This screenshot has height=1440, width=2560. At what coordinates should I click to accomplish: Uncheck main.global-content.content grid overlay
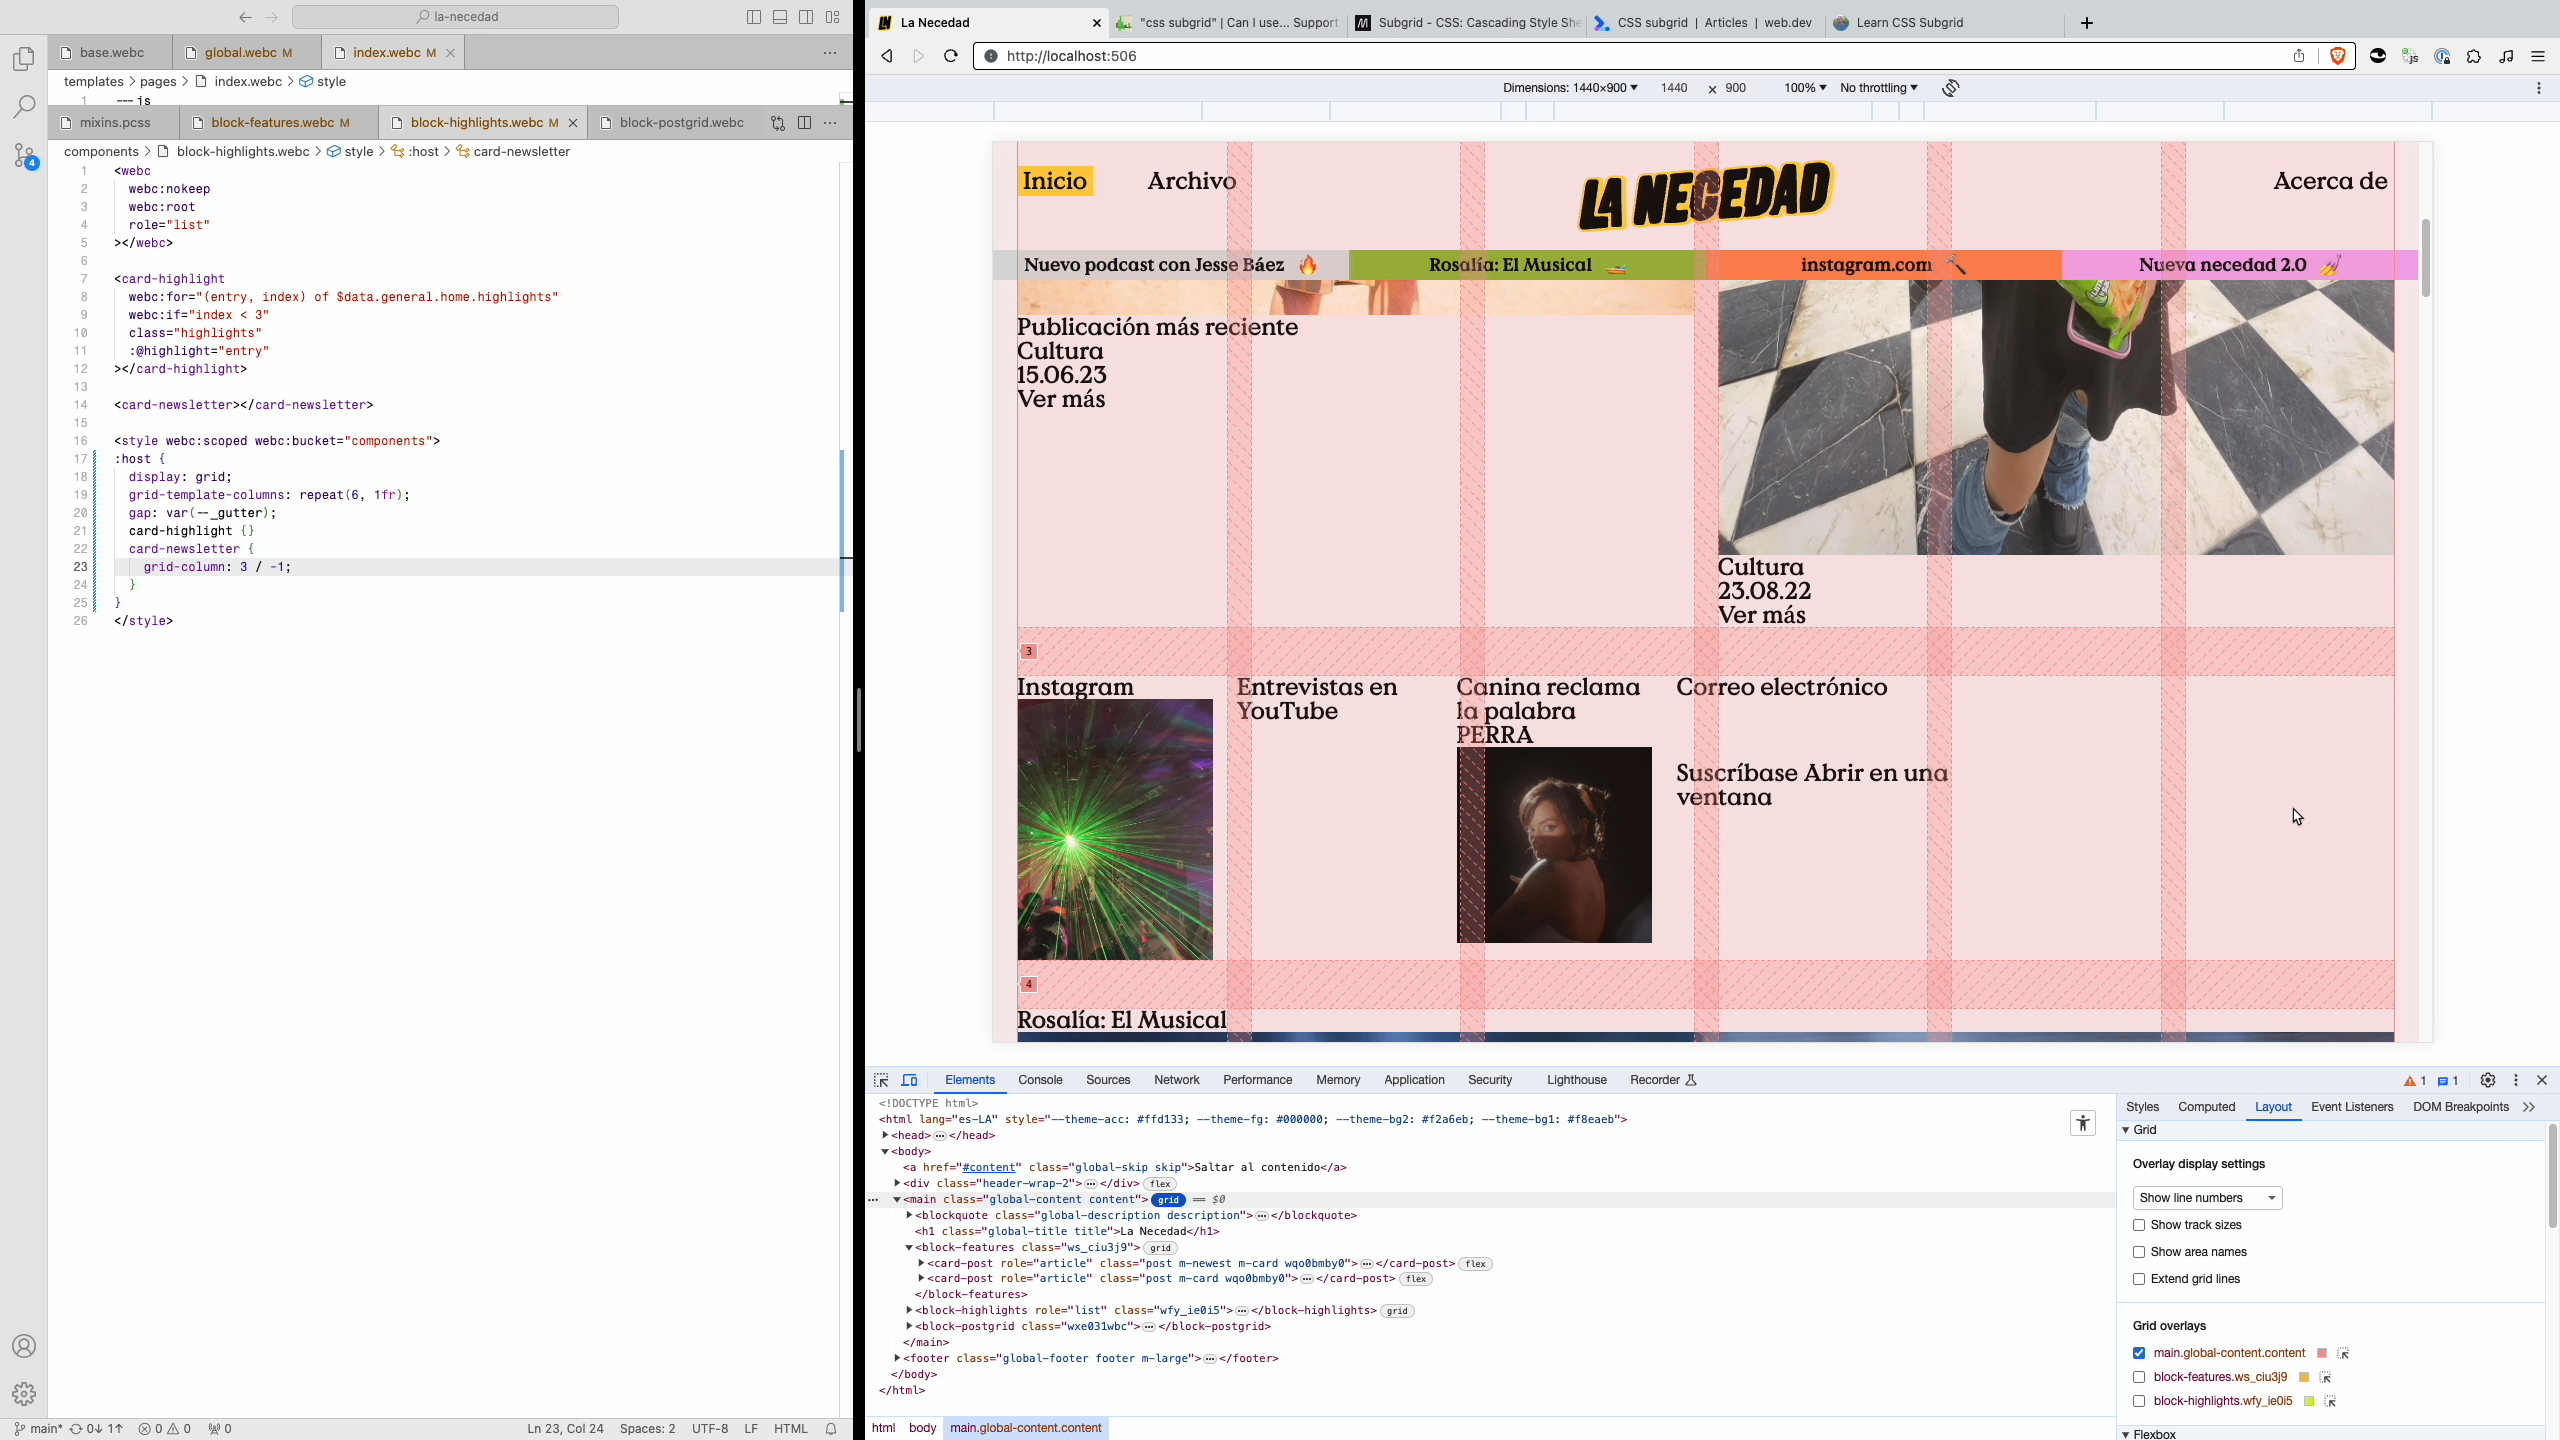2139,1353
